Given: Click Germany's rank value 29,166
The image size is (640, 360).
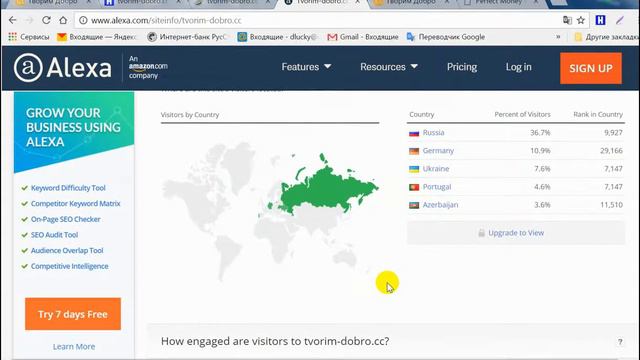Looking at the screenshot, I should pyautogui.click(x=611, y=151).
